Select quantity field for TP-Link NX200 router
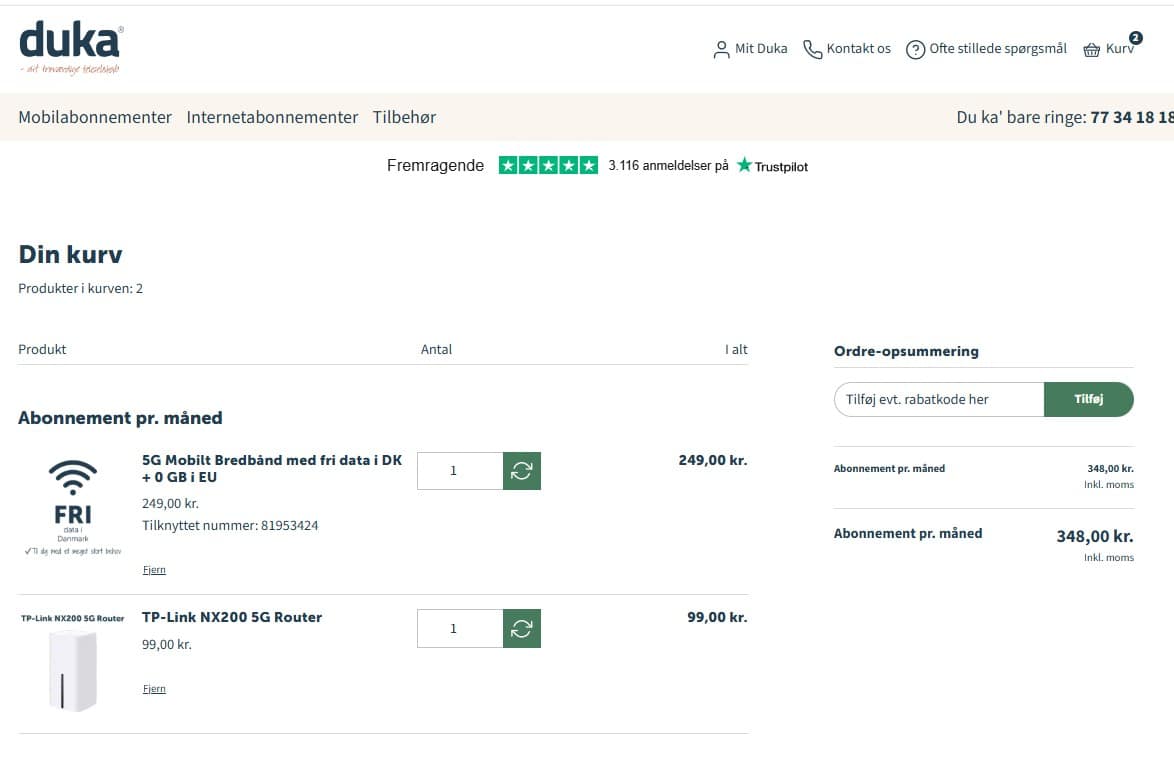The width and height of the screenshot is (1174, 757). [x=459, y=629]
